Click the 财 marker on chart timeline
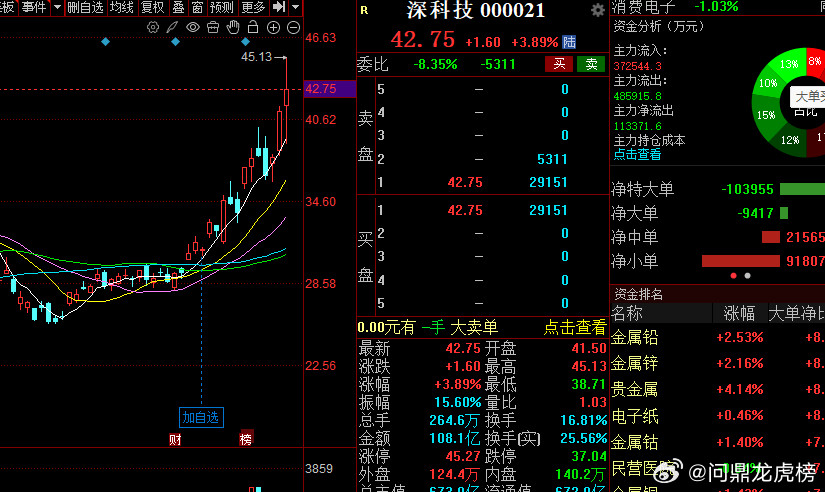The image size is (825, 492). pos(175,440)
